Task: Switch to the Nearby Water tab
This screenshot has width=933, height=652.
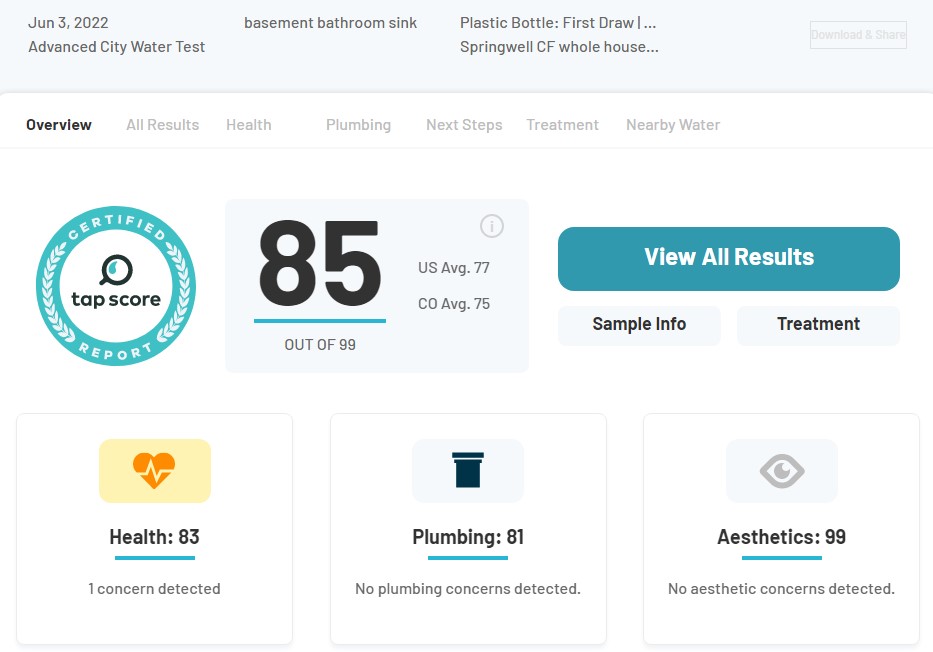Action: [673, 125]
